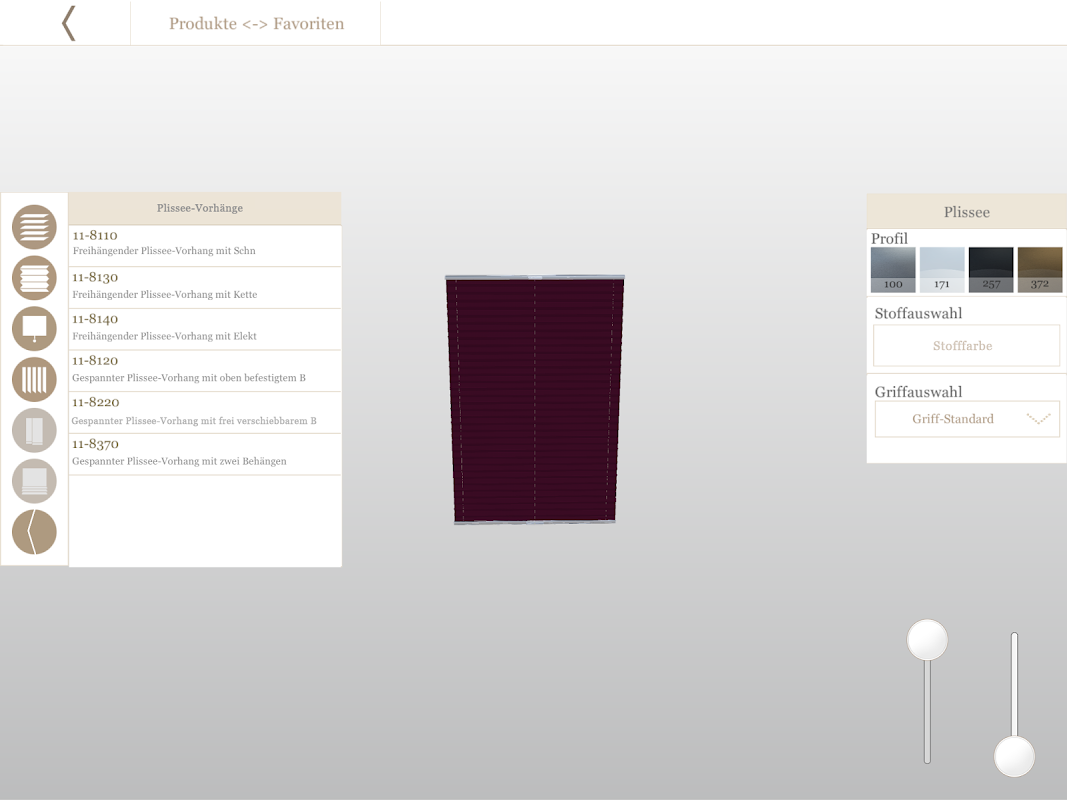Choose product 11-8140 with Elekt
Screen dimensions: 1067x800
coord(205,329)
